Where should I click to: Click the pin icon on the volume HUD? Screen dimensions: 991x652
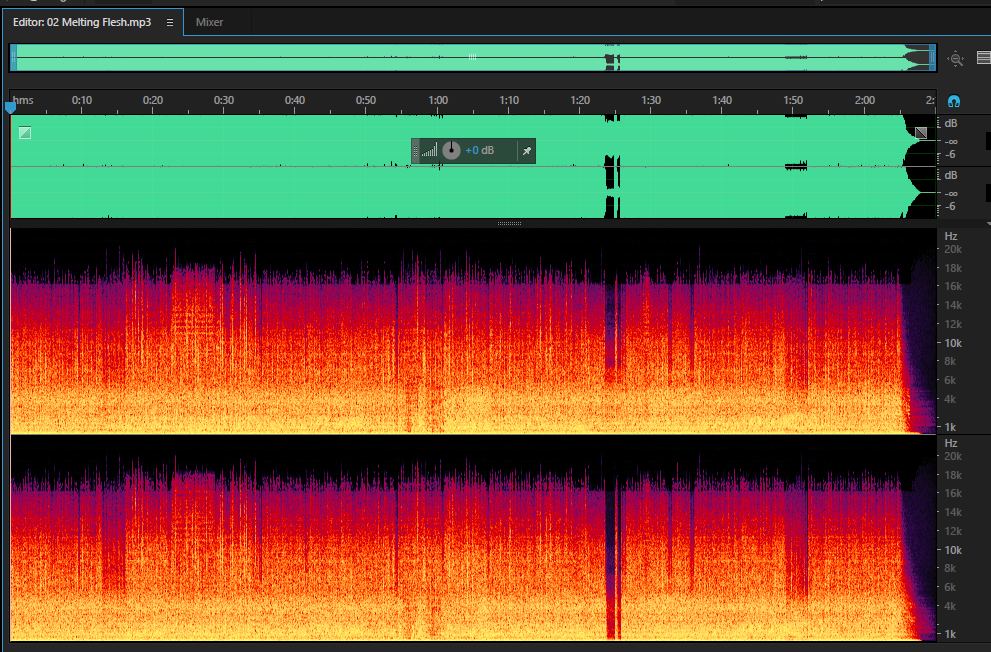pos(526,151)
